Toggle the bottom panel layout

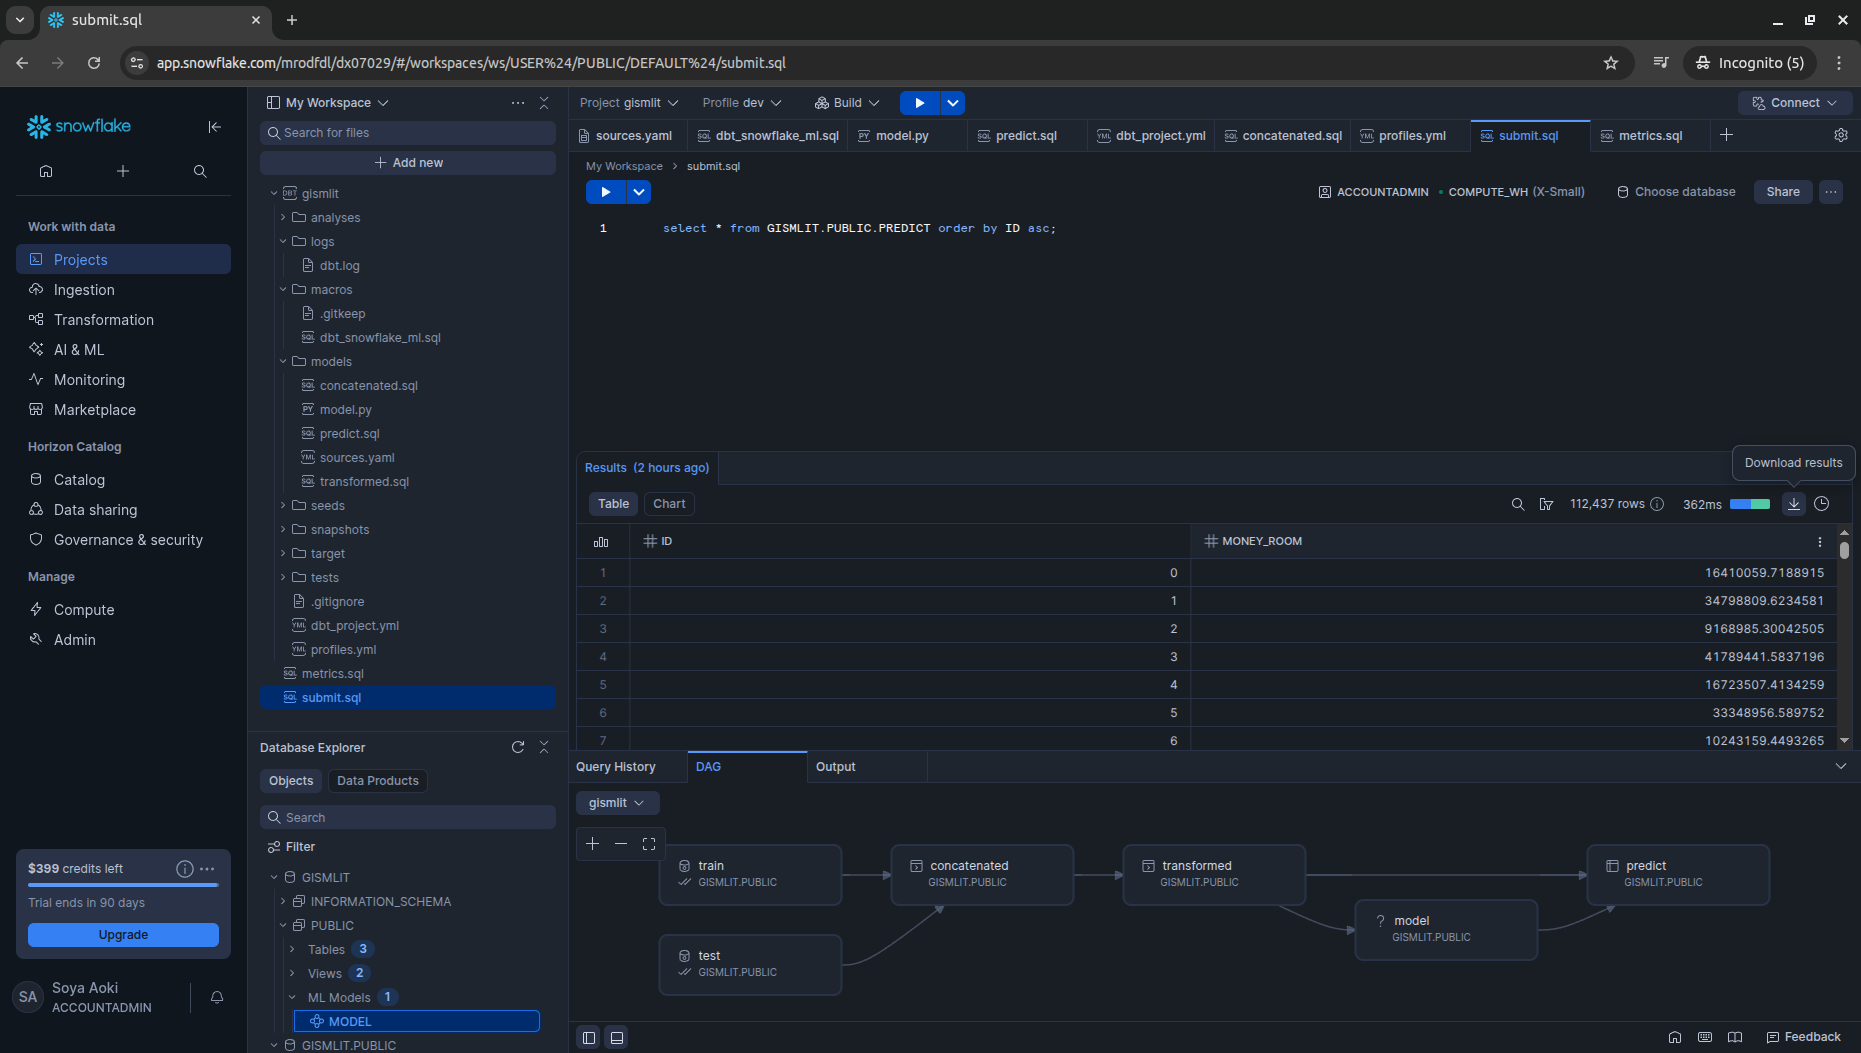[x=617, y=1038]
